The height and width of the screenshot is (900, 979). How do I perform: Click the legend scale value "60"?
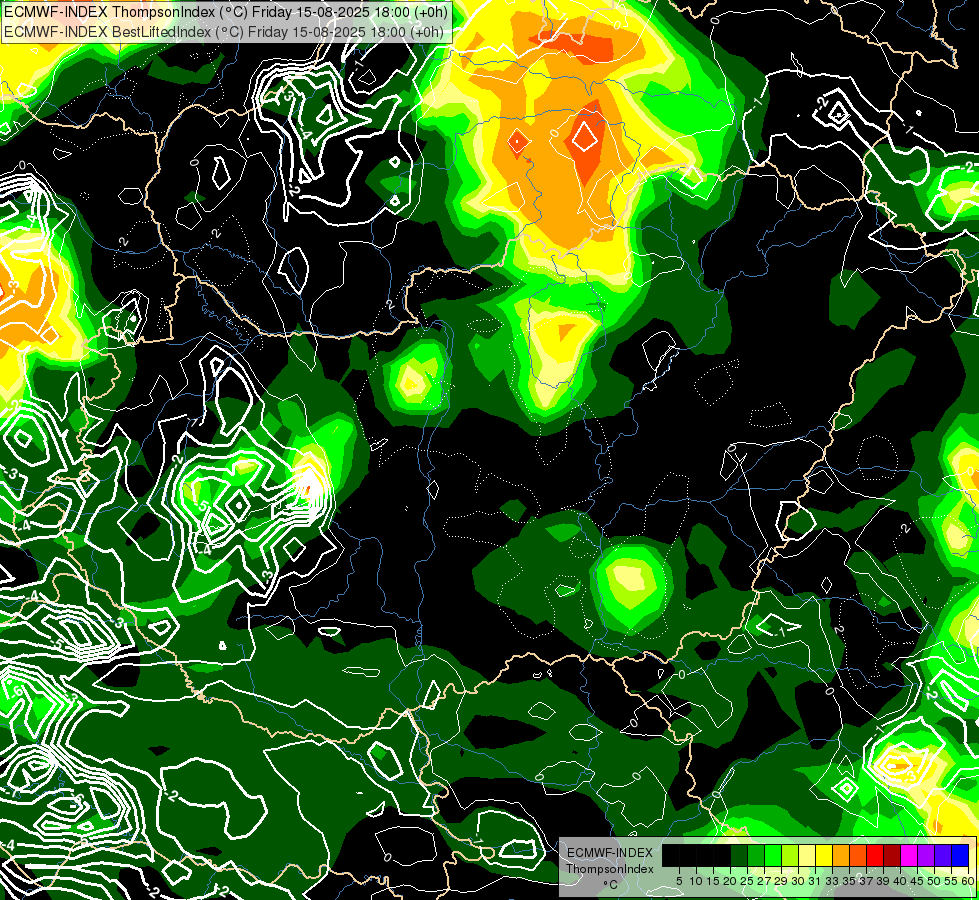(x=968, y=881)
